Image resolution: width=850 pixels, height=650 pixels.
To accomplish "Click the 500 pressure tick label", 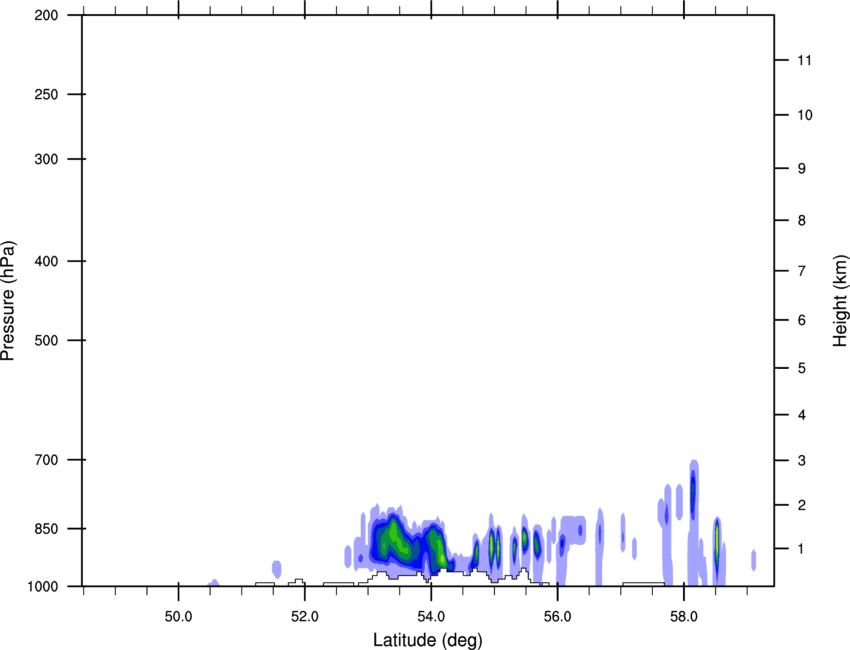I will 46,340.
